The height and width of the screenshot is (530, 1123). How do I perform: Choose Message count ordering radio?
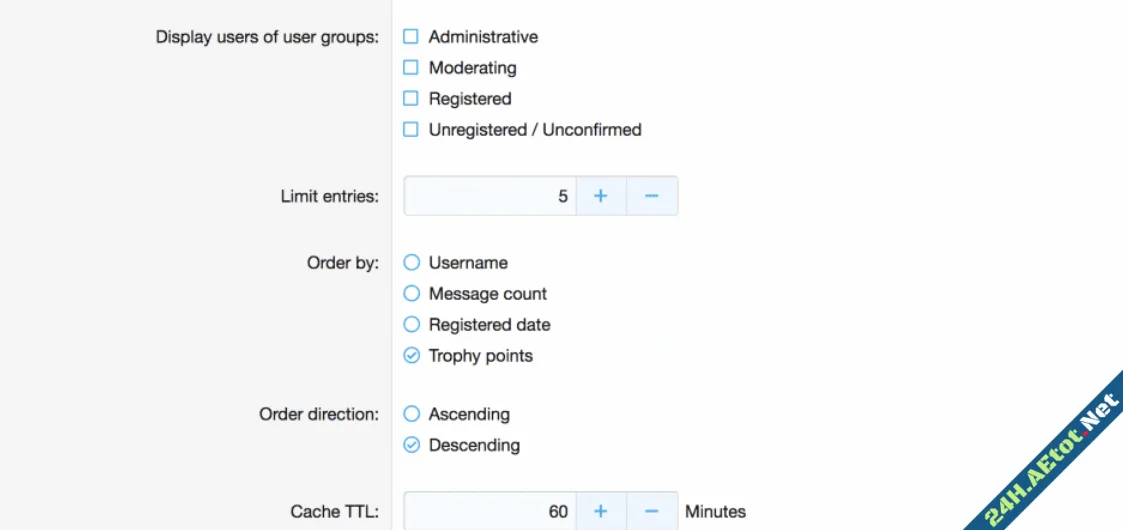point(411,294)
